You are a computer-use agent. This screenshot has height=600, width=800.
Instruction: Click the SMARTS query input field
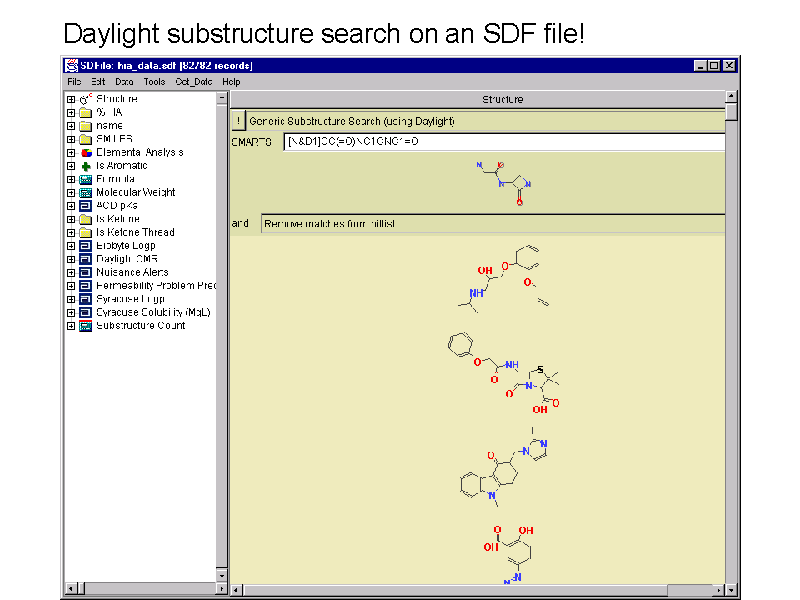pyautogui.click(x=503, y=142)
